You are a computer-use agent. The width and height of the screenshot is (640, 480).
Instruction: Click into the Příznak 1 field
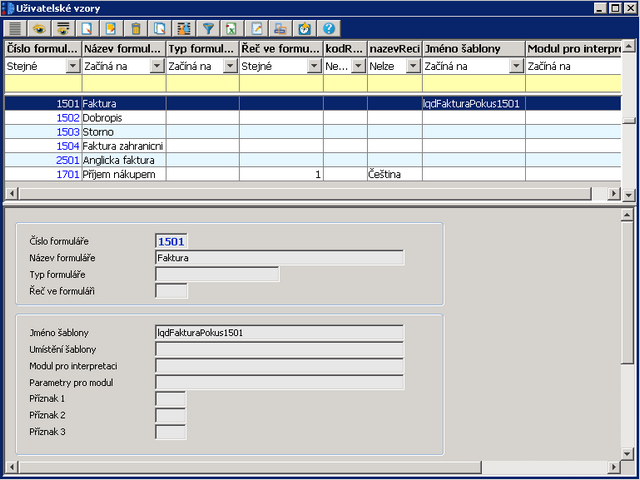click(x=171, y=399)
